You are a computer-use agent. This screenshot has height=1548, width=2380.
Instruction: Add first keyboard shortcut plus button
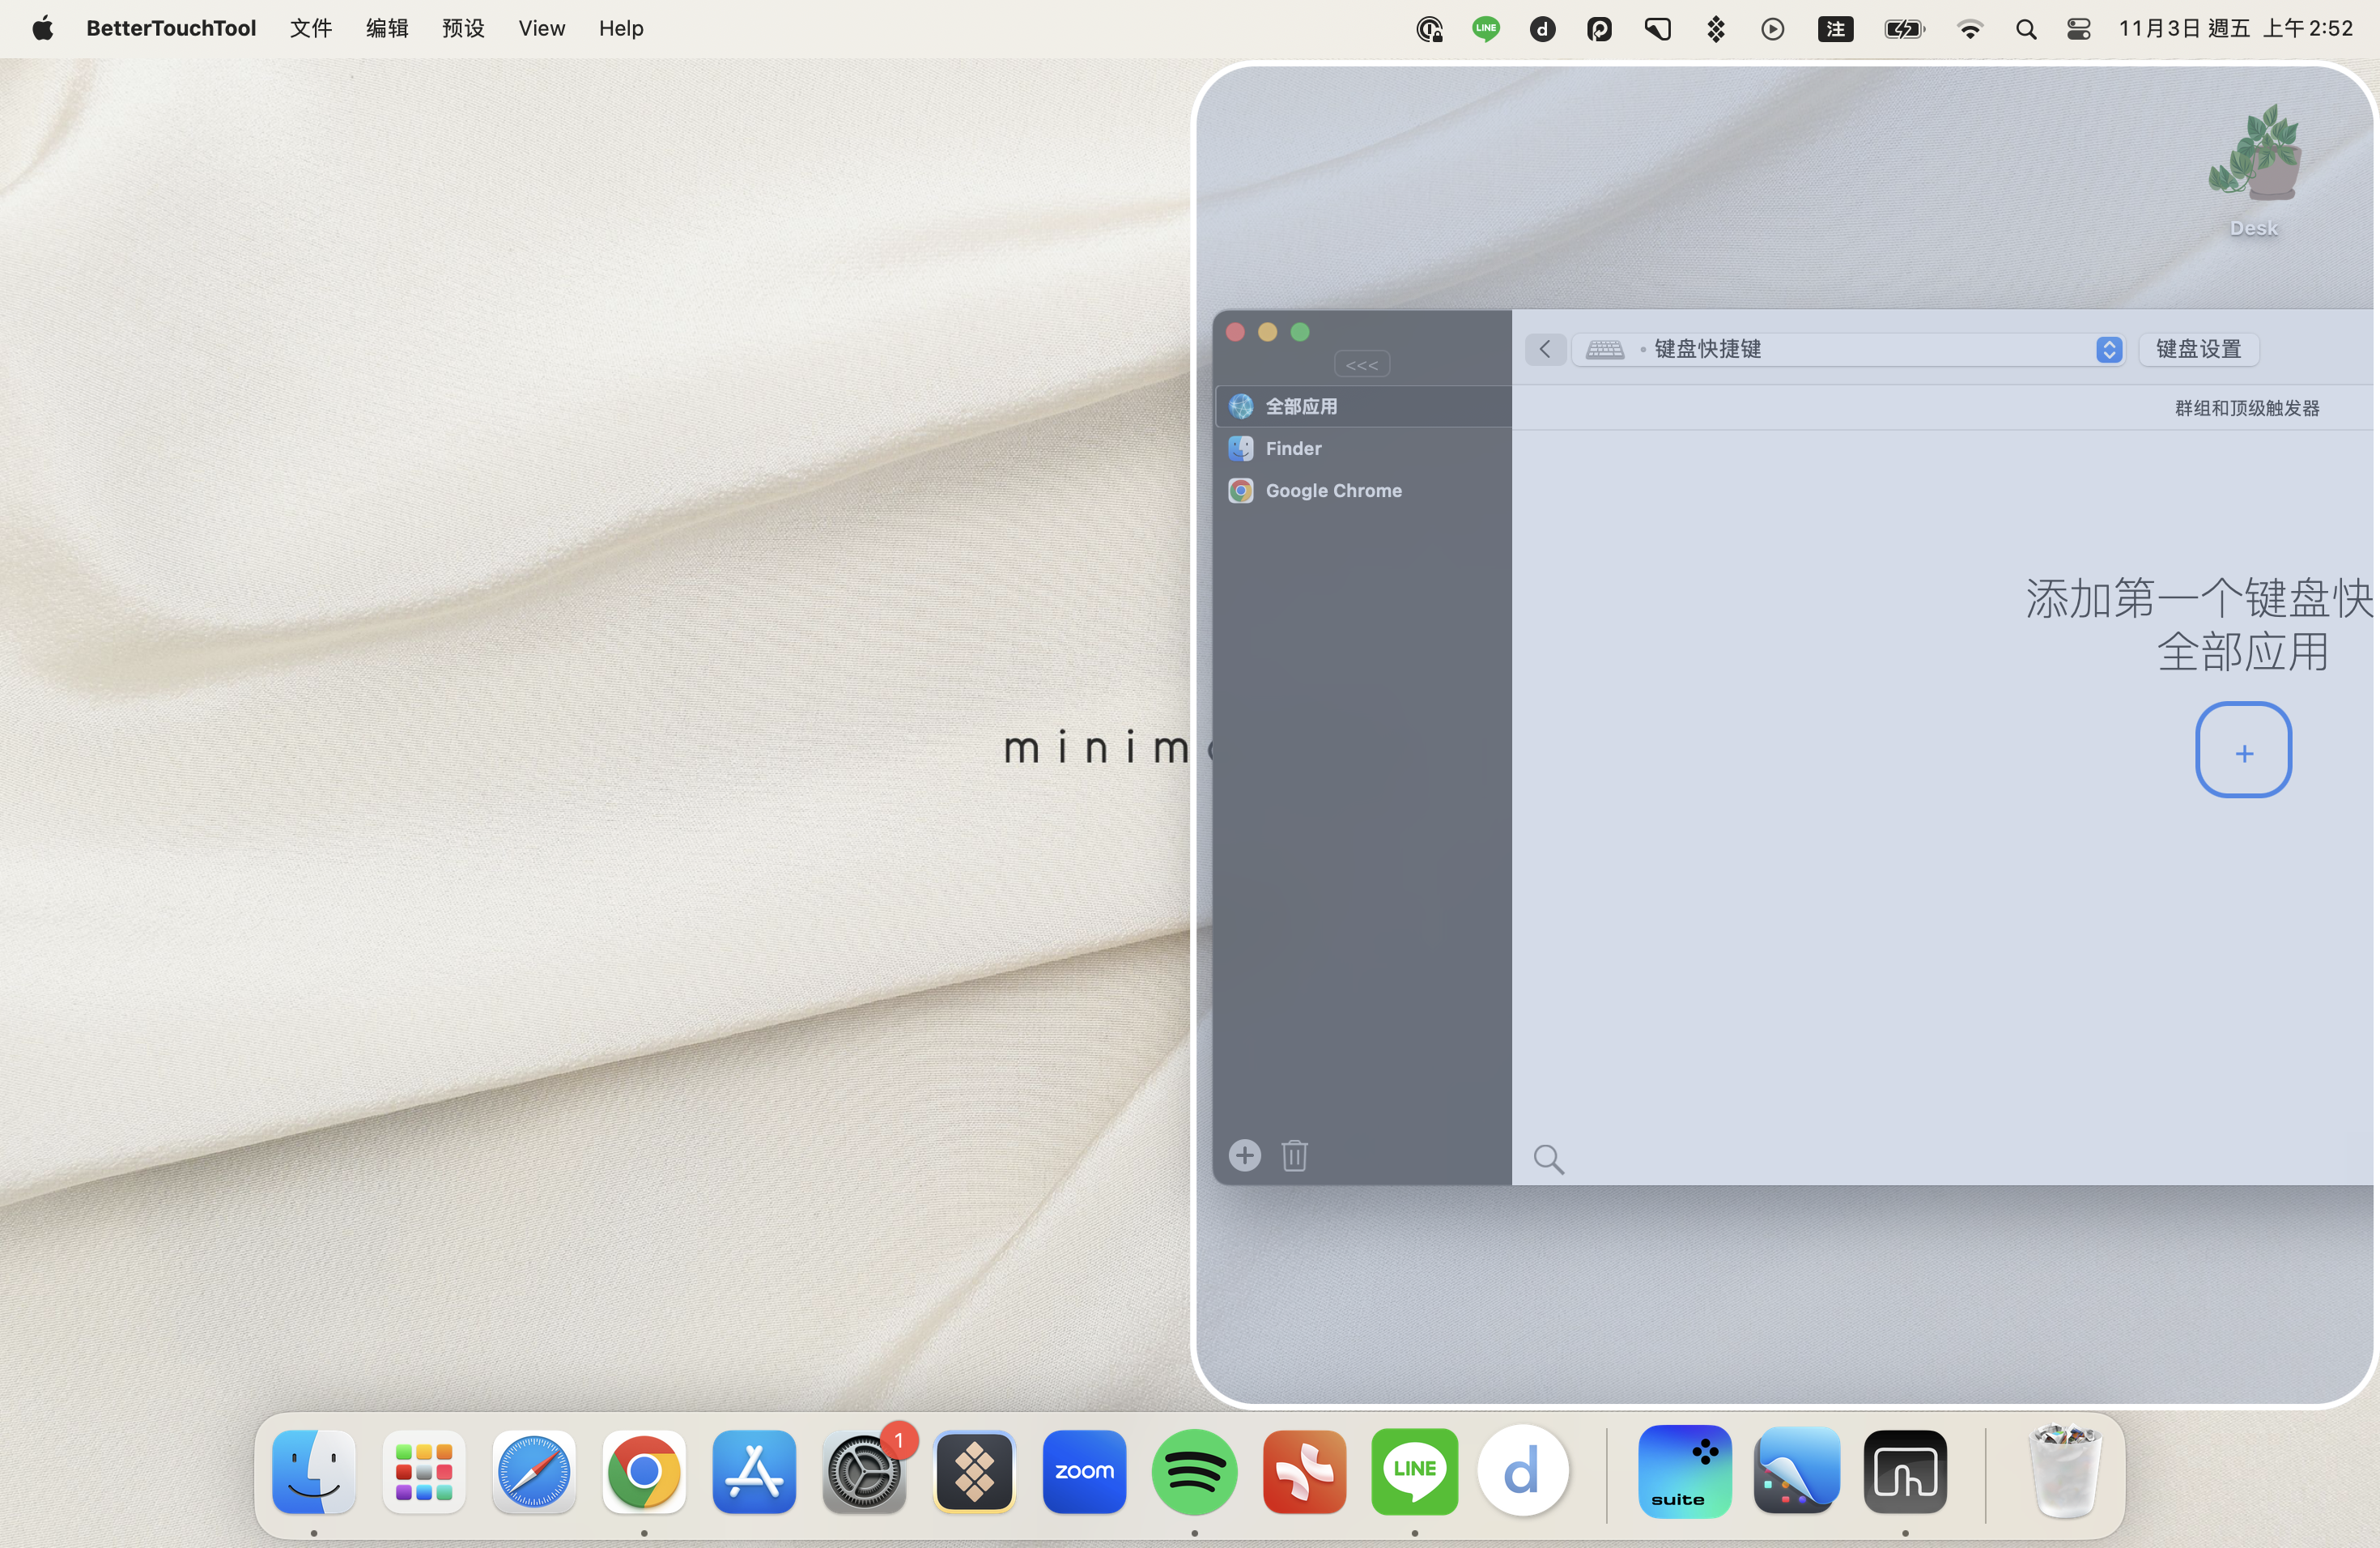click(x=2243, y=750)
